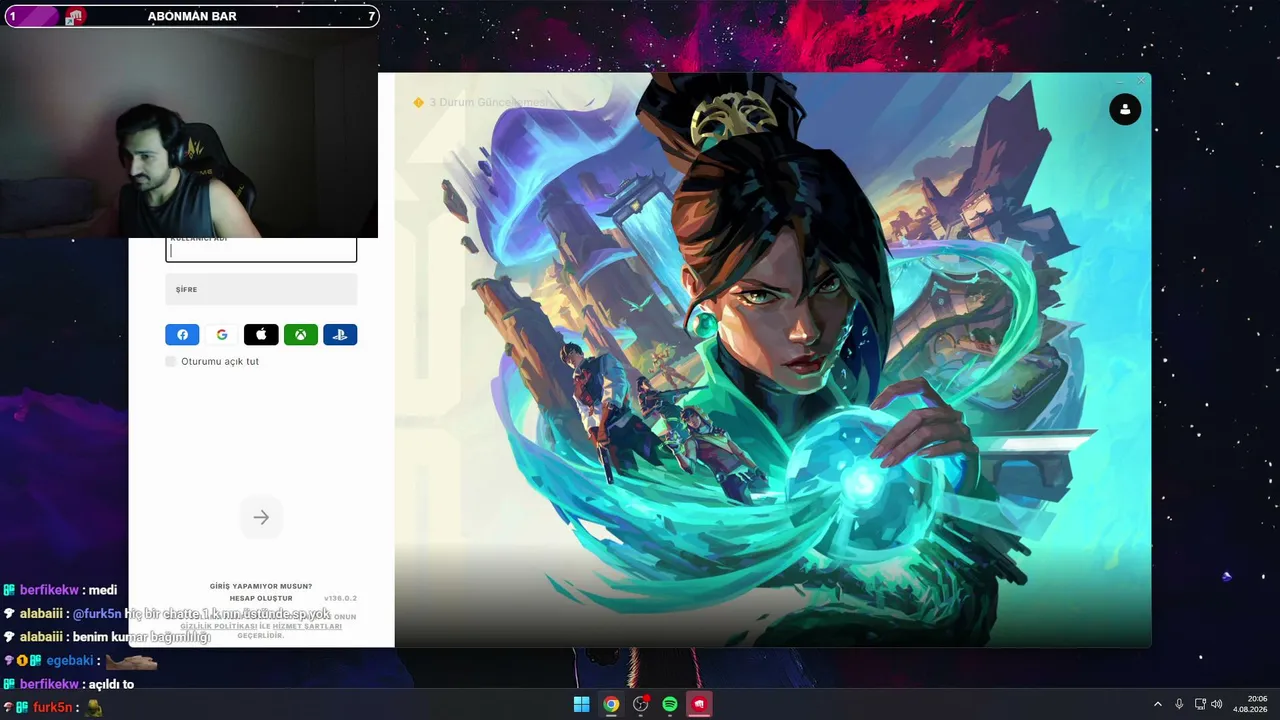Sign in with Apple button
This screenshot has height=720, width=1280.
(x=261, y=335)
